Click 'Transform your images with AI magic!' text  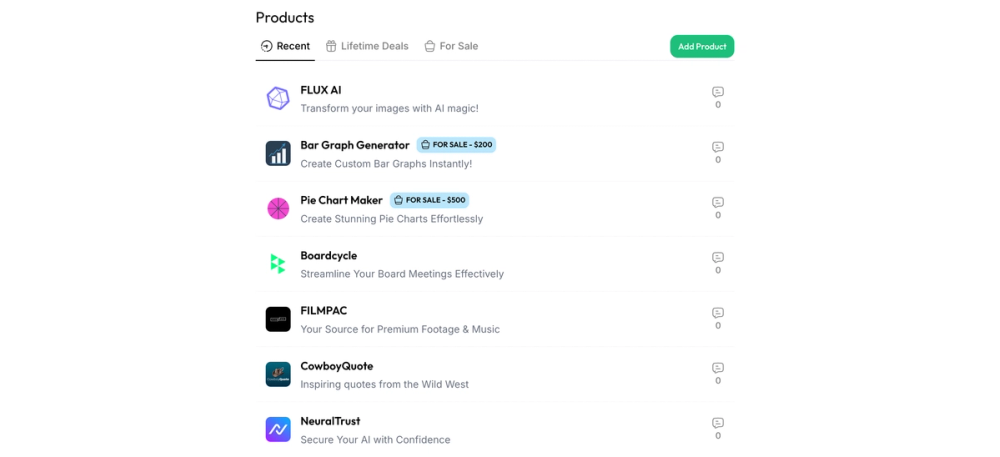click(x=390, y=108)
